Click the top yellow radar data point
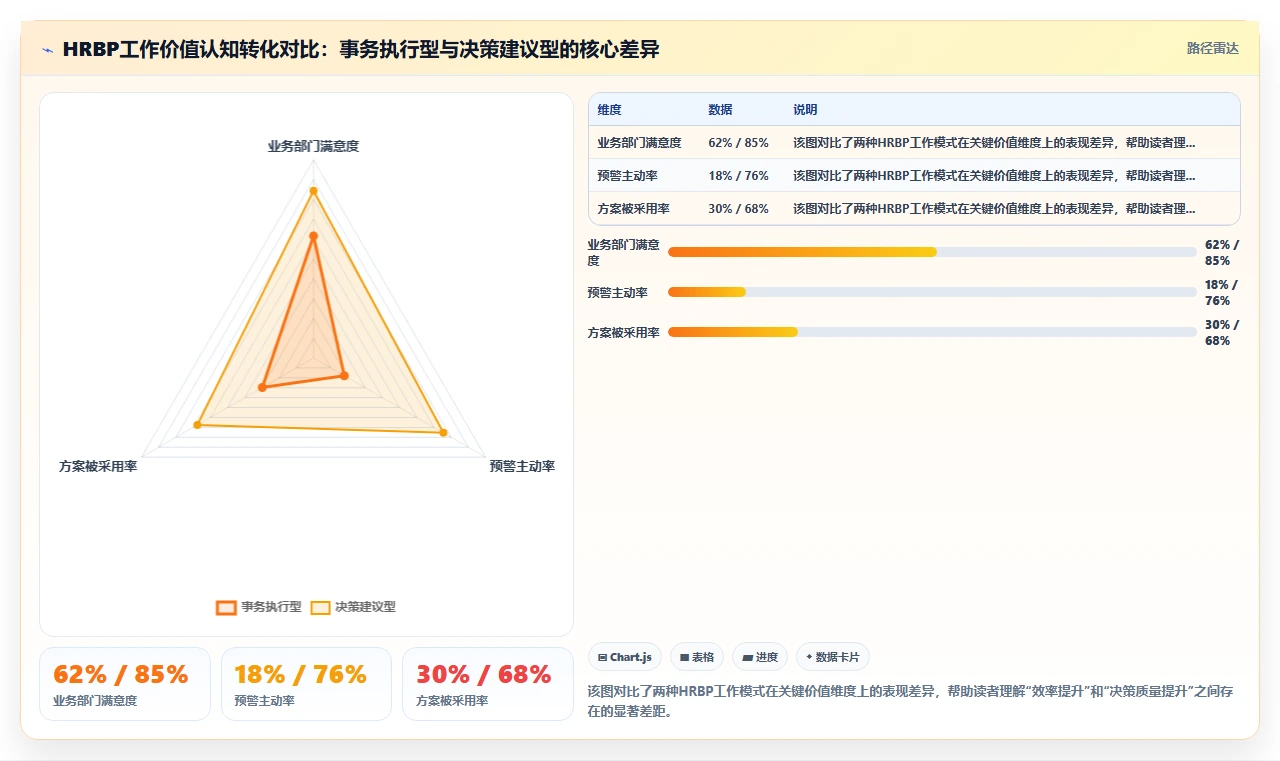The width and height of the screenshot is (1280, 761). click(313, 191)
